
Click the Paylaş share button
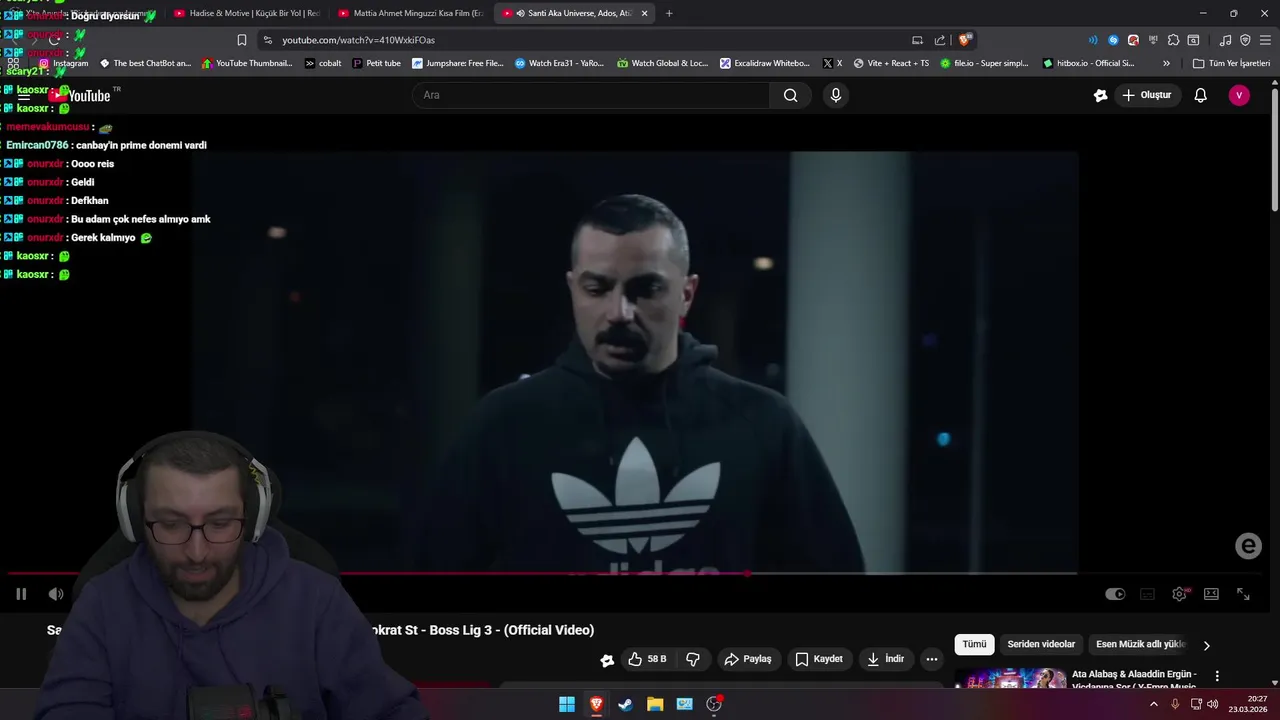(x=748, y=659)
